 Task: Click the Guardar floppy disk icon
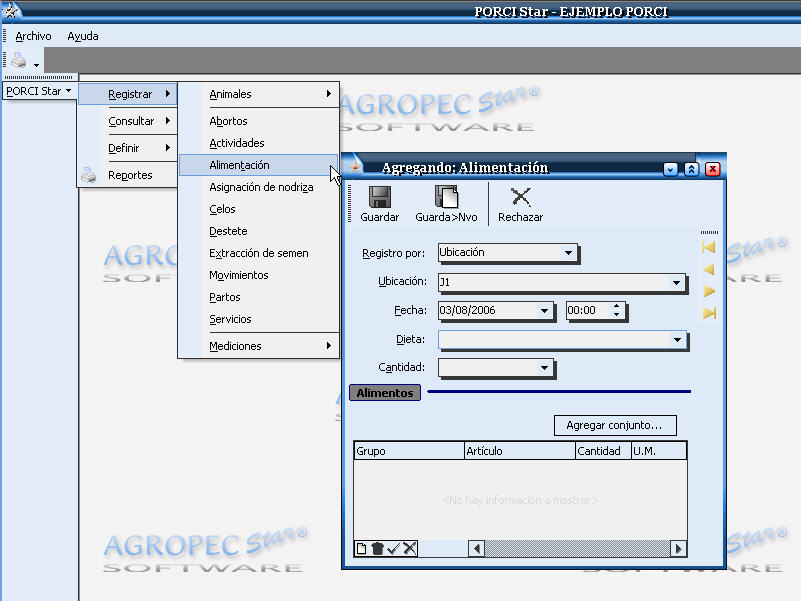pos(380,197)
